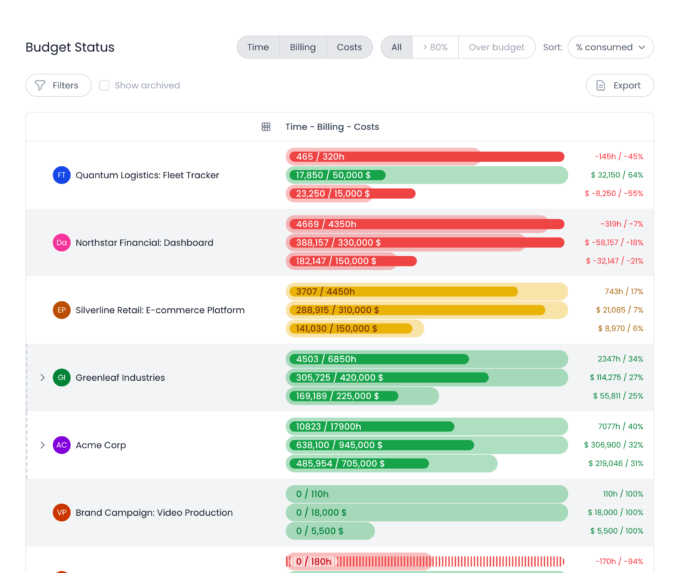Click the Da avatar for Northstar Dashboard

[62, 243]
